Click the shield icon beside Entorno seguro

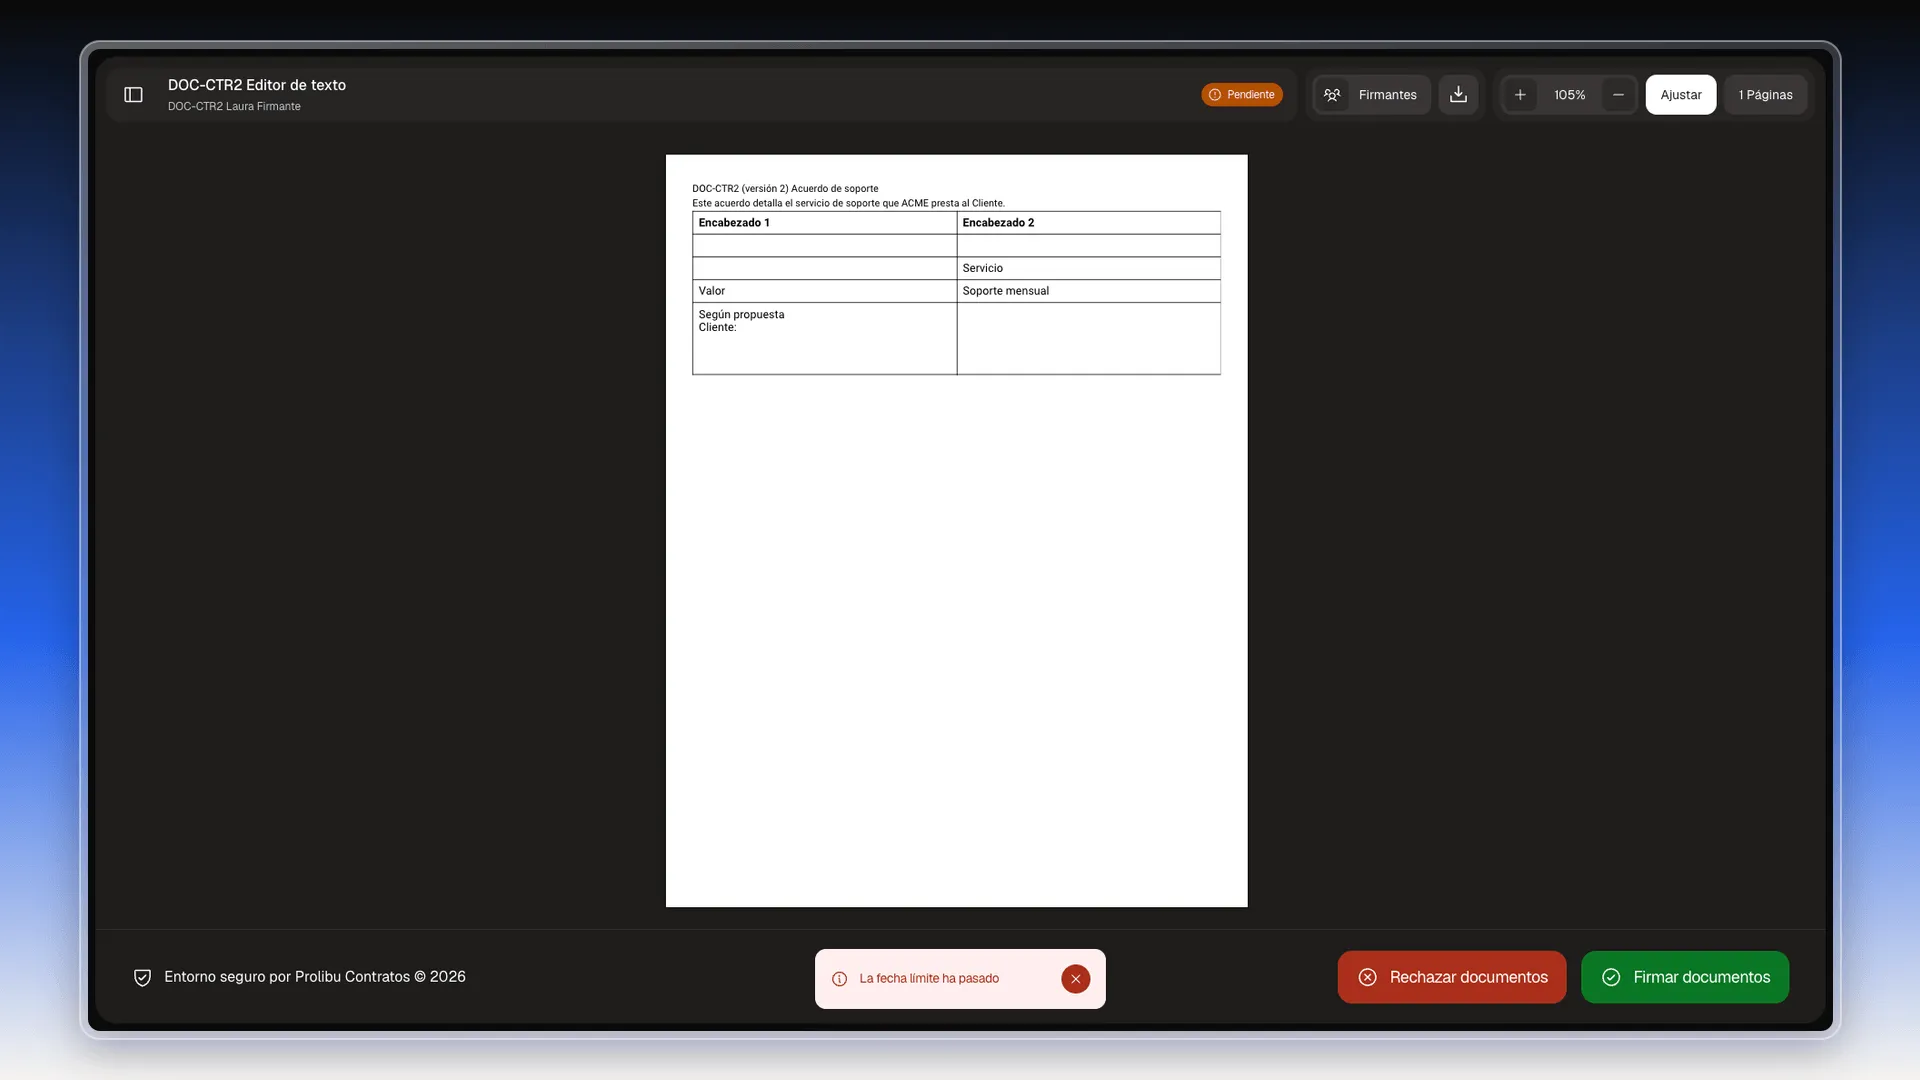point(142,977)
